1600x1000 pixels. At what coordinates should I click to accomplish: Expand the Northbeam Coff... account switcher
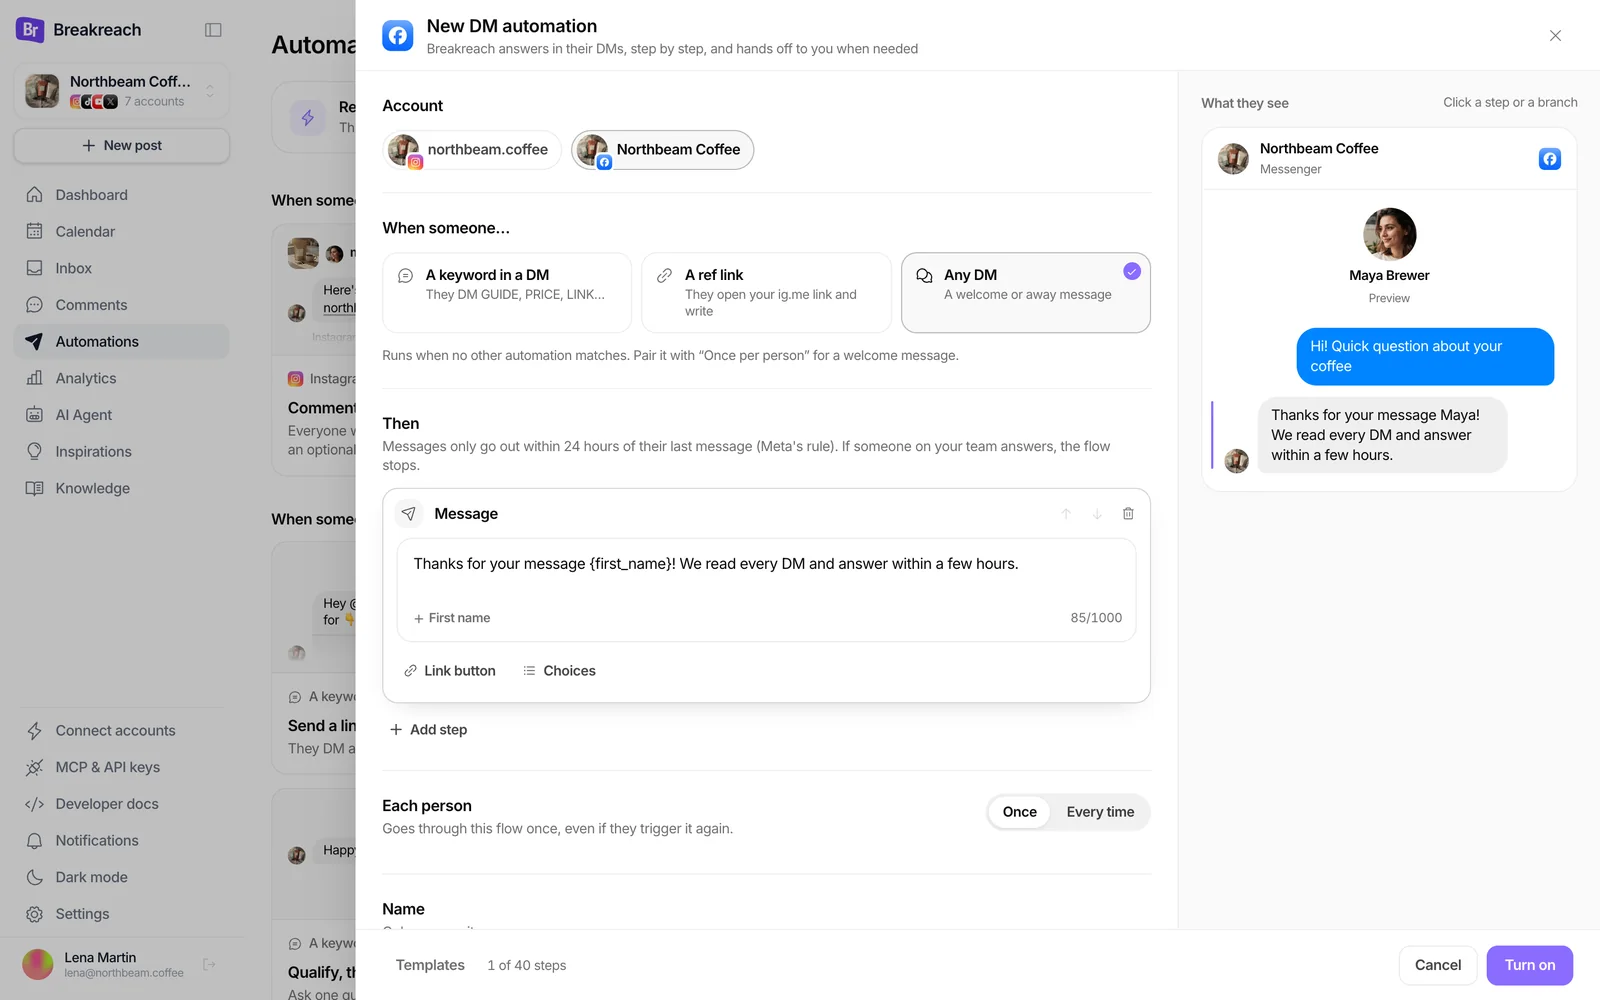click(121, 91)
